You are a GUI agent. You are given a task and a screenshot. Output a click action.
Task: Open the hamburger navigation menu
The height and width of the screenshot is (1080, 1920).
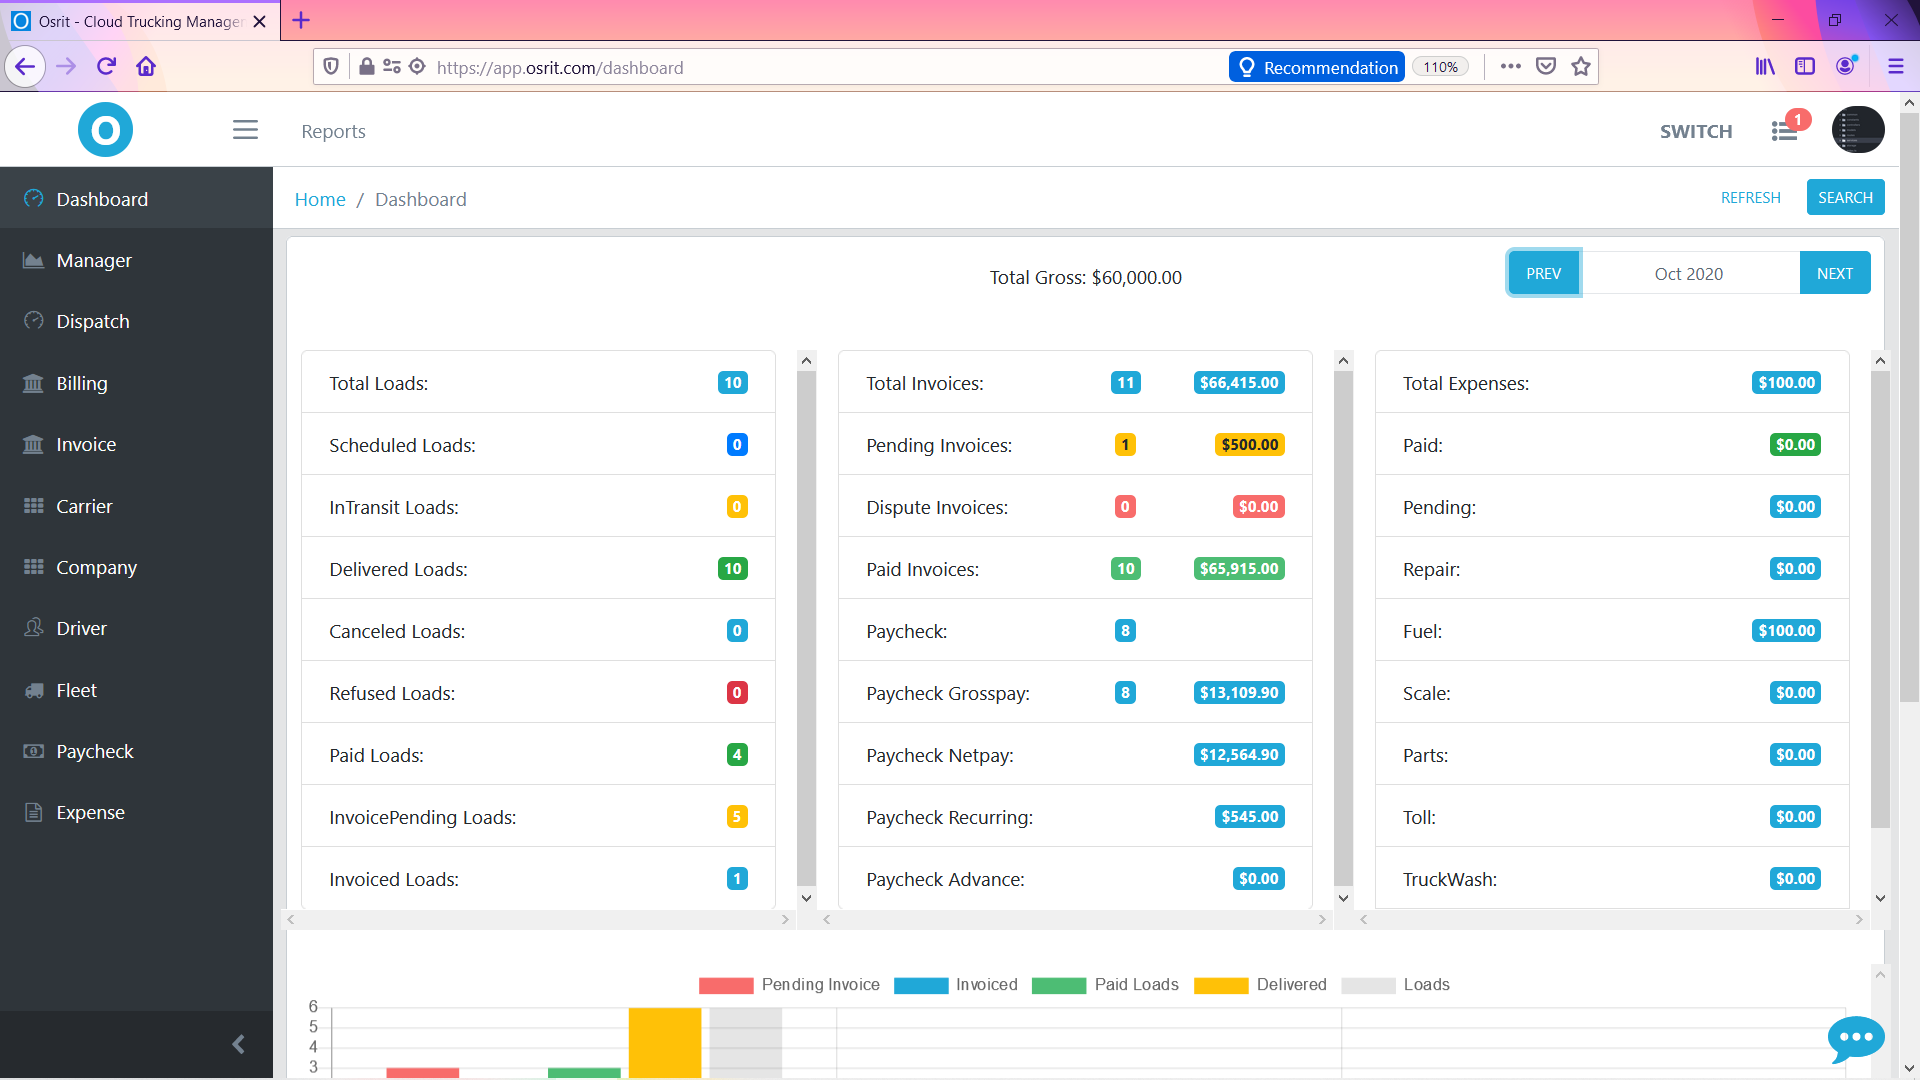click(244, 130)
